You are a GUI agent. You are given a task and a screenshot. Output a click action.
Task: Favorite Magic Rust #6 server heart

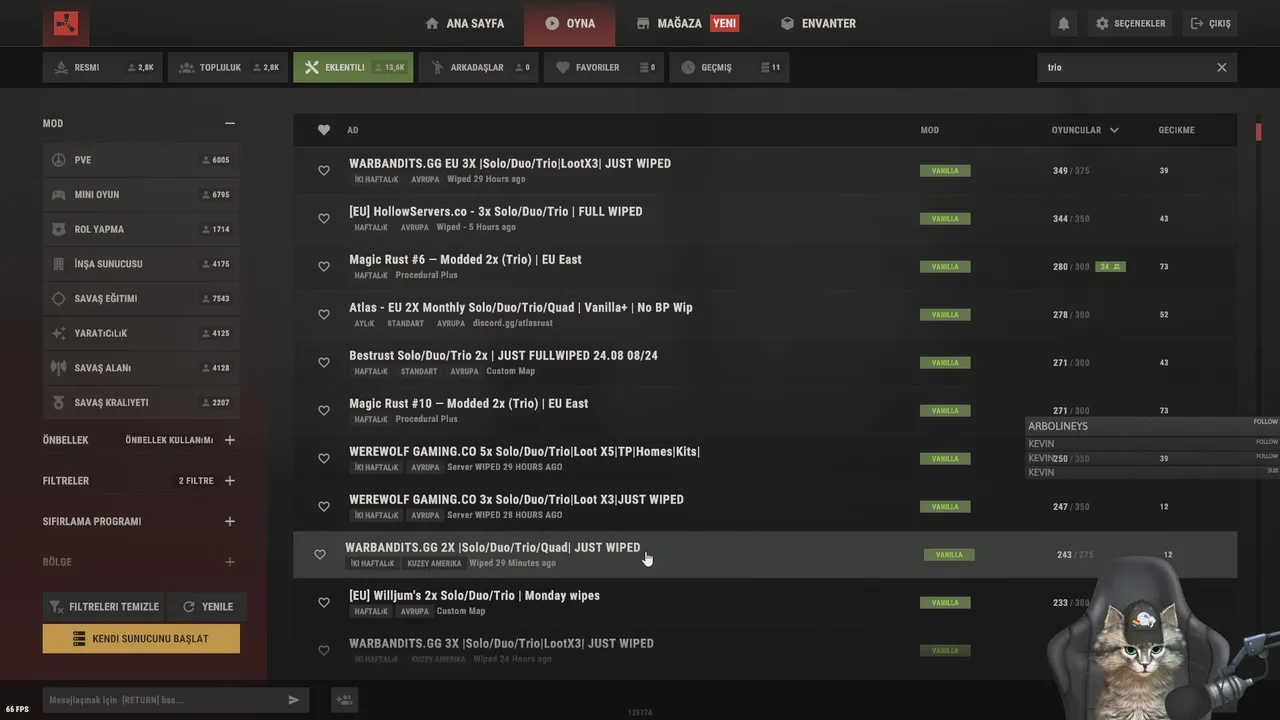[x=324, y=267]
